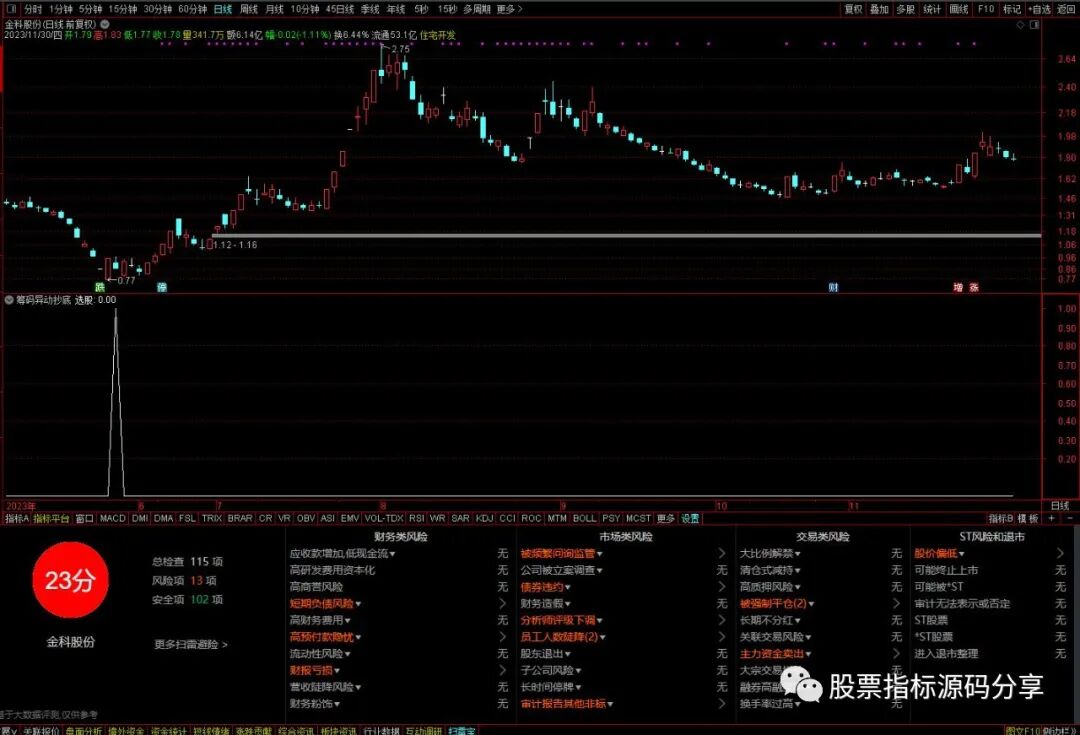
Task: Click the diamond icon at chart top-right
Action: click(1020, 24)
